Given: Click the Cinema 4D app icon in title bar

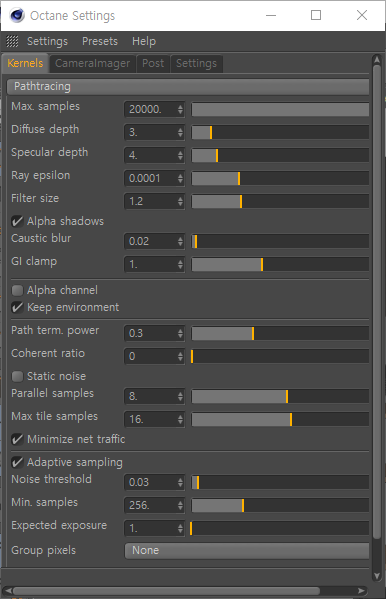Looking at the screenshot, I should pos(17,15).
